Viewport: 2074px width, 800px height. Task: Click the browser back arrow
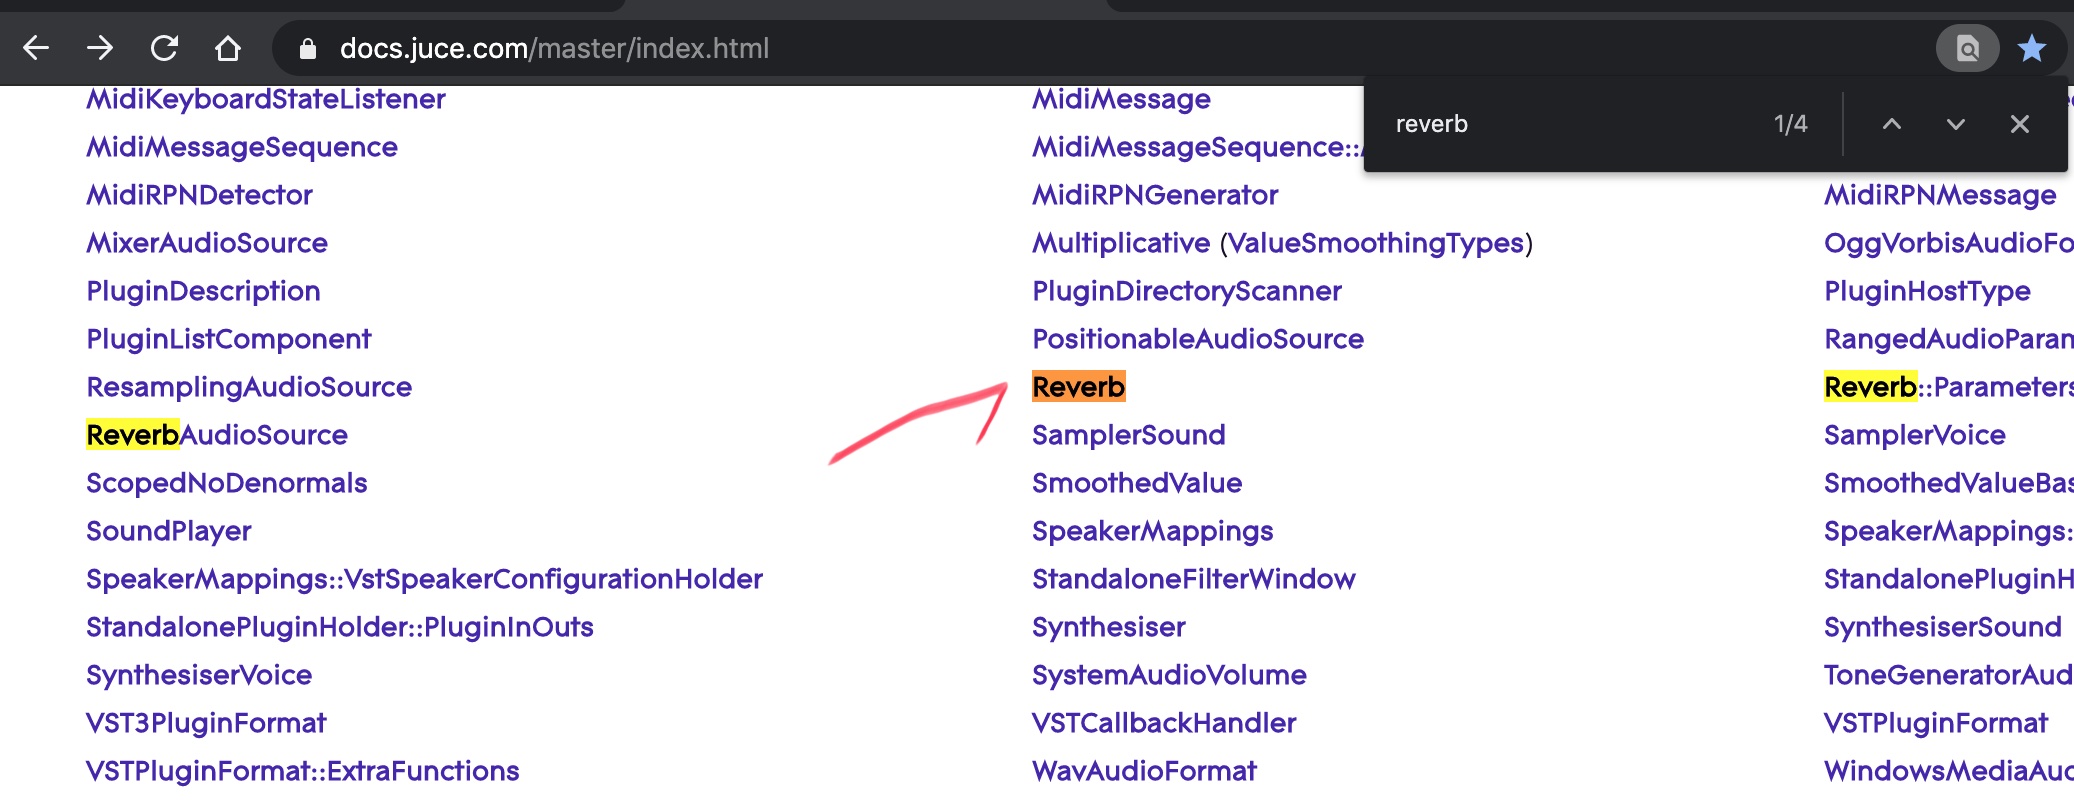36,48
